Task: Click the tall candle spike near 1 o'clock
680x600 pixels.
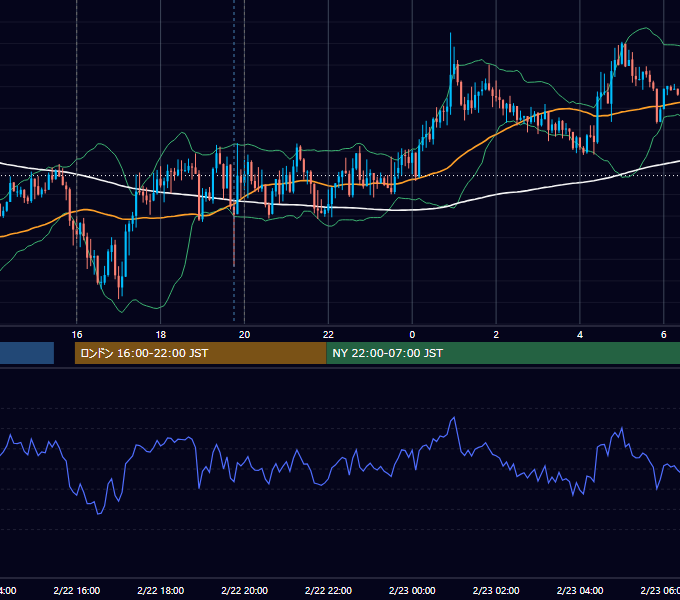Action: [x=451, y=69]
